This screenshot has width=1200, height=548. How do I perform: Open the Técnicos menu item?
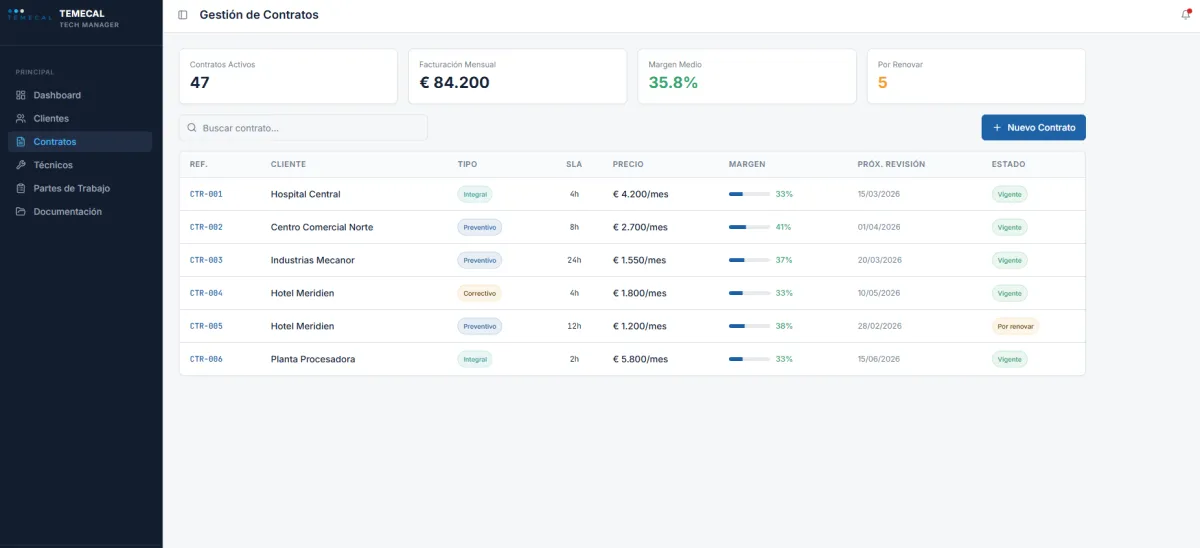[x=53, y=165]
